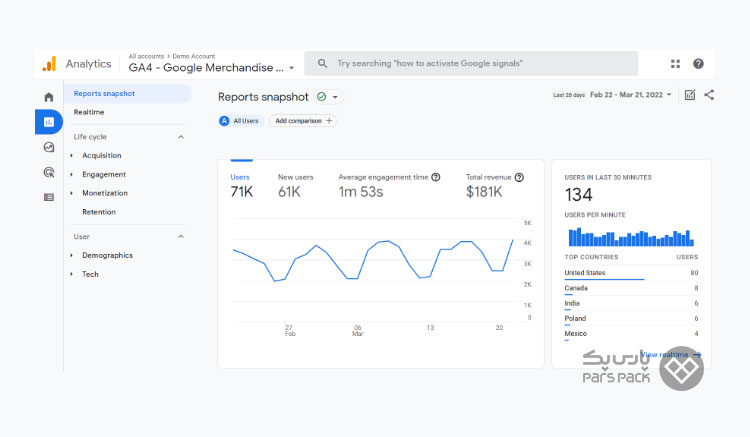Click the users per minute bar chart
The width and height of the screenshot is (750, 437).
tap(631, 237)
